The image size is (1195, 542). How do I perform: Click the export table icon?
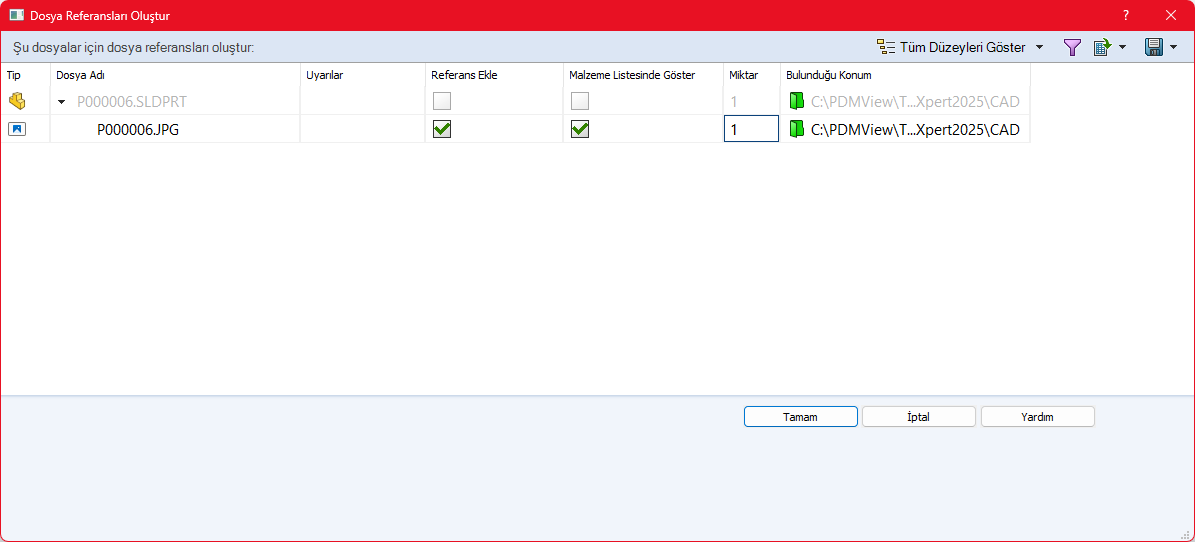(x=1103, y=47)
